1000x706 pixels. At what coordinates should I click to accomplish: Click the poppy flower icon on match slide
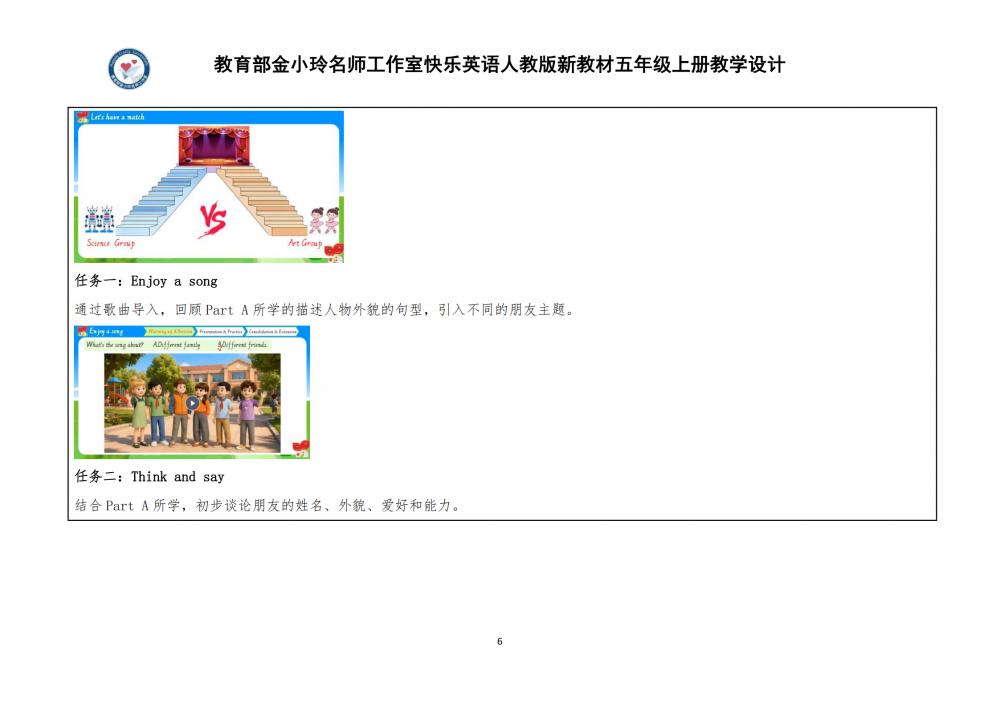click(334, 251)
